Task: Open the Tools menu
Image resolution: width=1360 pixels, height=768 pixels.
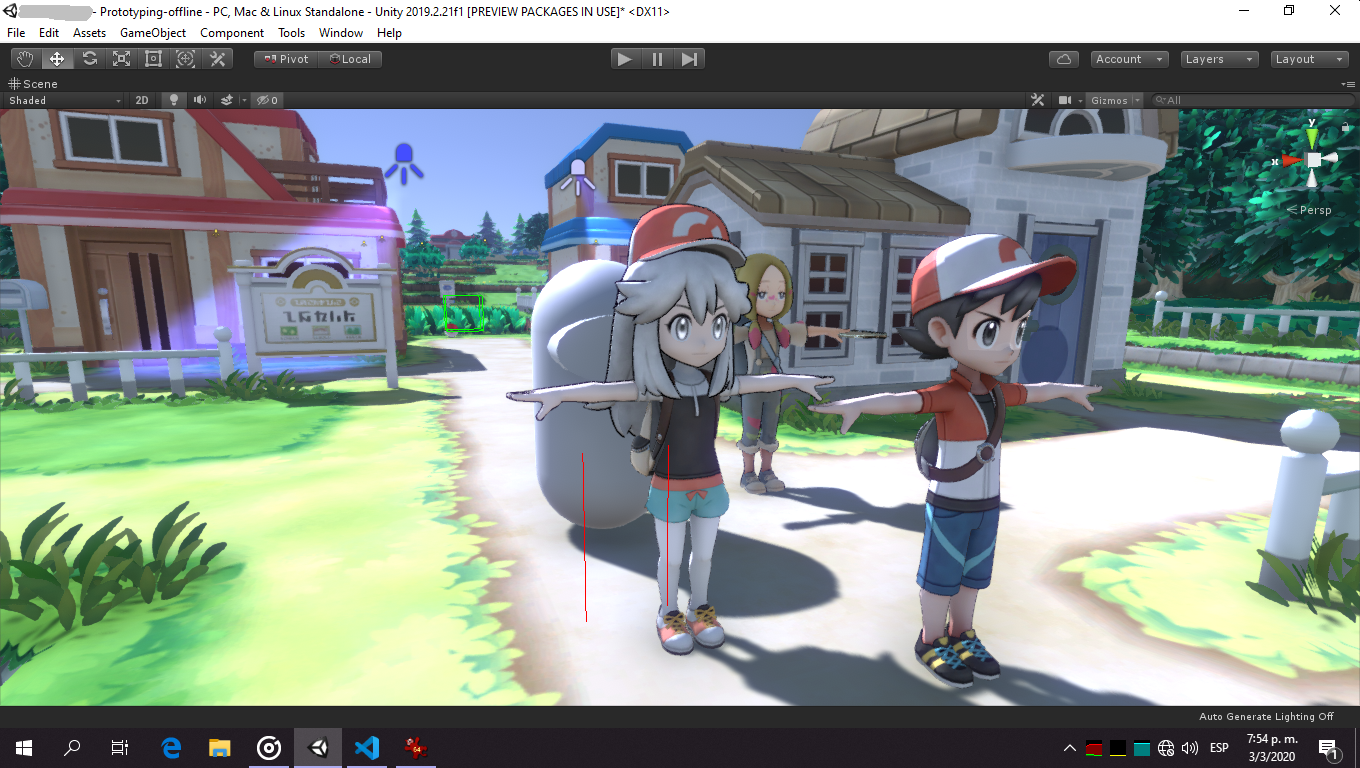Action: [292, 33]
